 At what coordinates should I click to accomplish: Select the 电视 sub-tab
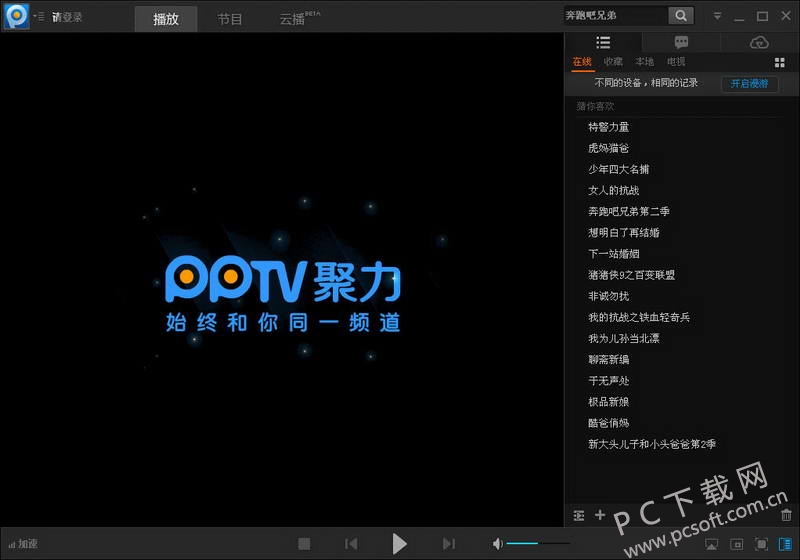(x=676, y=62)
